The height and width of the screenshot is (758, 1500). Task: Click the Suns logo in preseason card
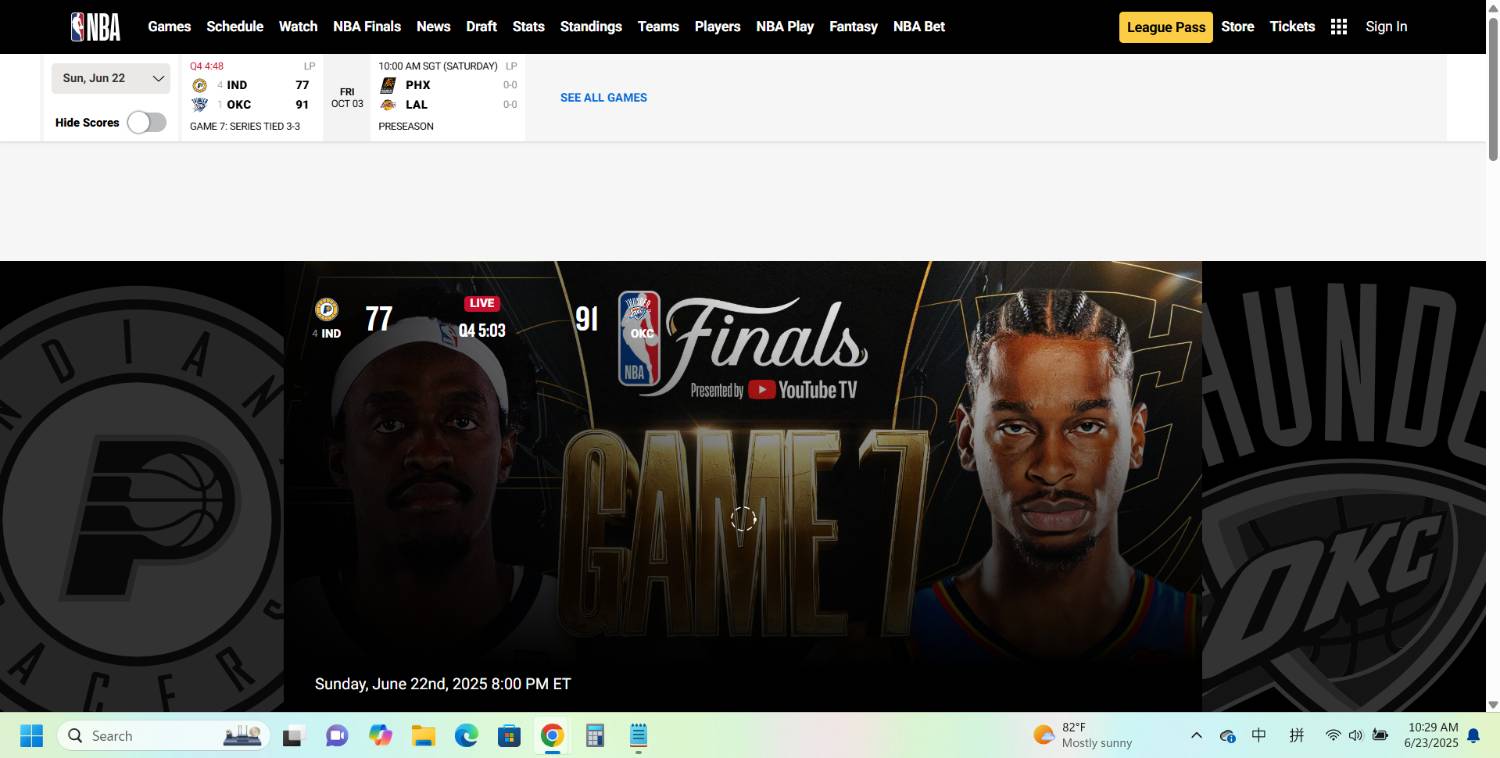388,85
